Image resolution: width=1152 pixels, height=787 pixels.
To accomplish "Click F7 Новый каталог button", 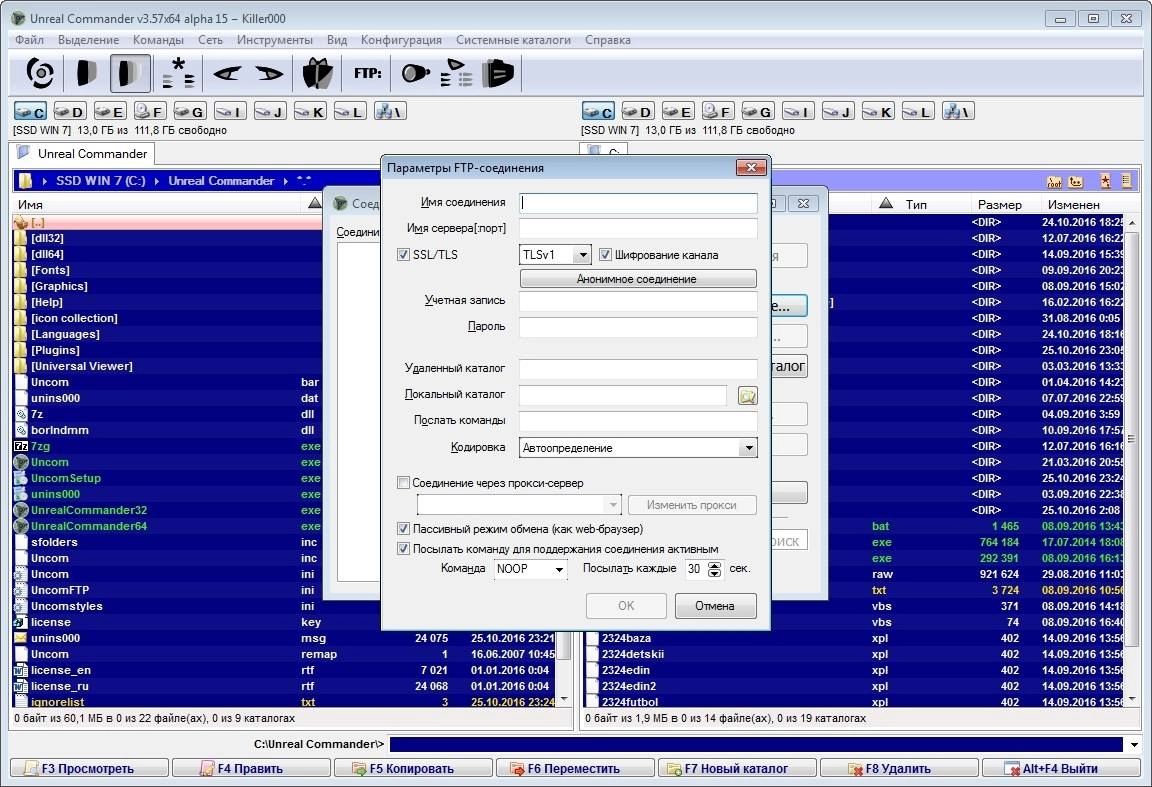I will point(736,769).
